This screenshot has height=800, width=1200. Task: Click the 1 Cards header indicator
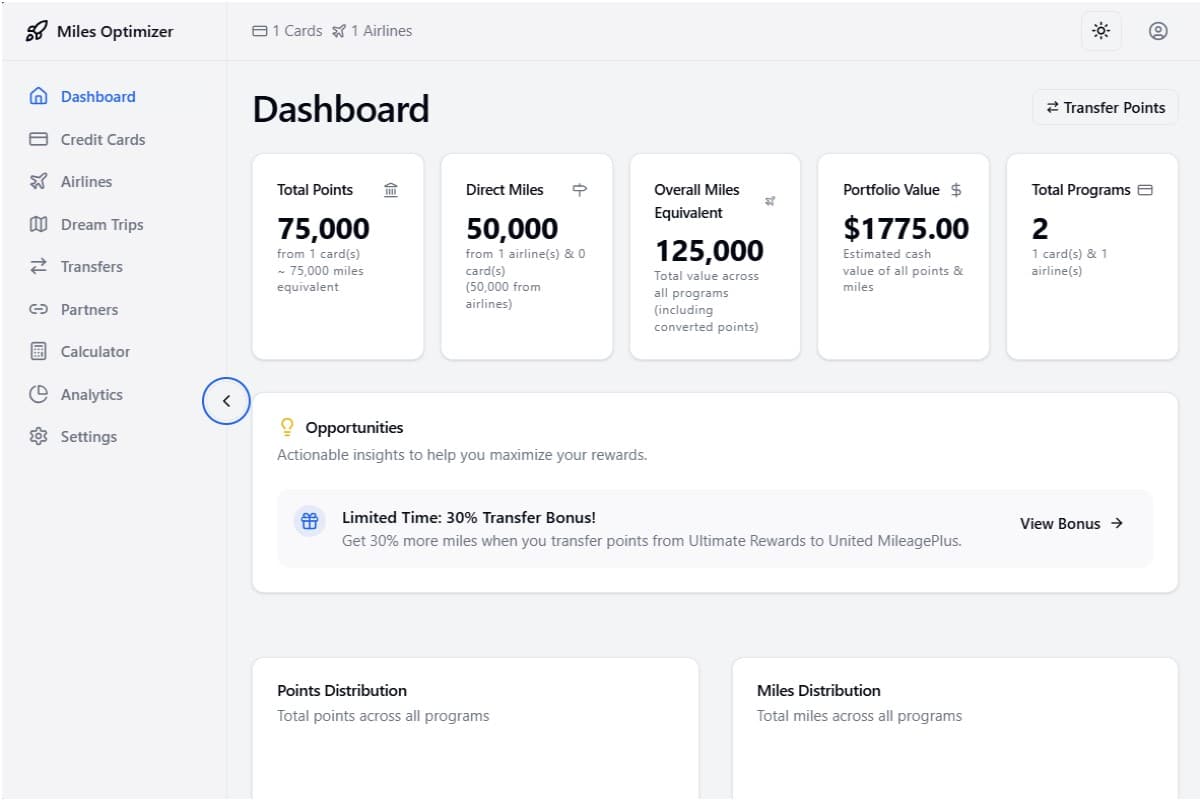tap(287, 31)
